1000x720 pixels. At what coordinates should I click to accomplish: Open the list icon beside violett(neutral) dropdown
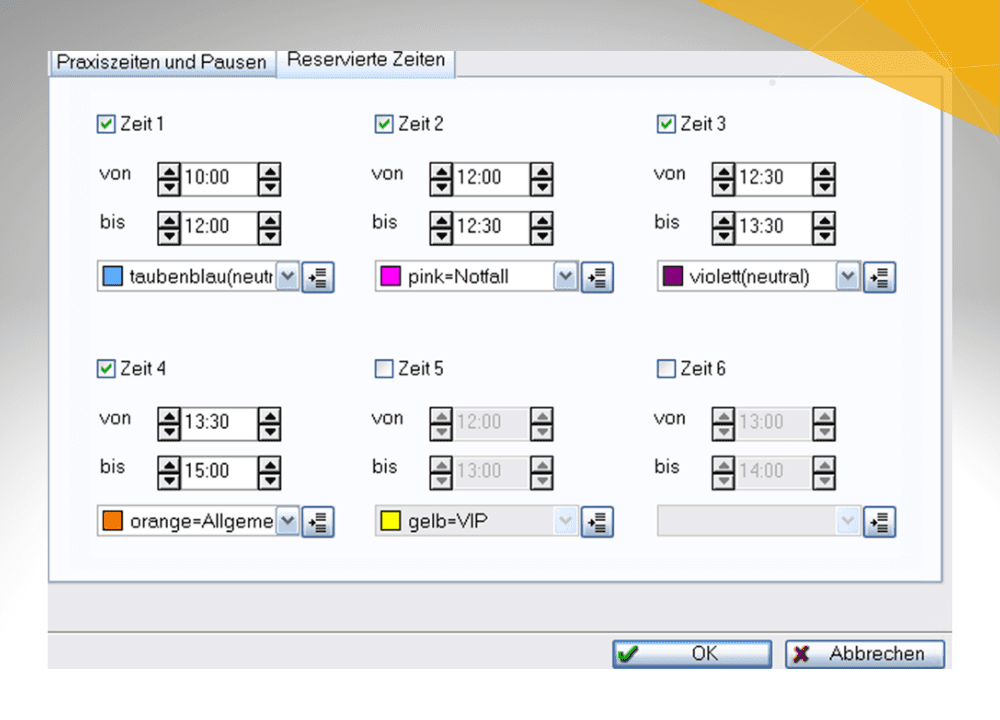pyautogui.click(x=879, y=277)
